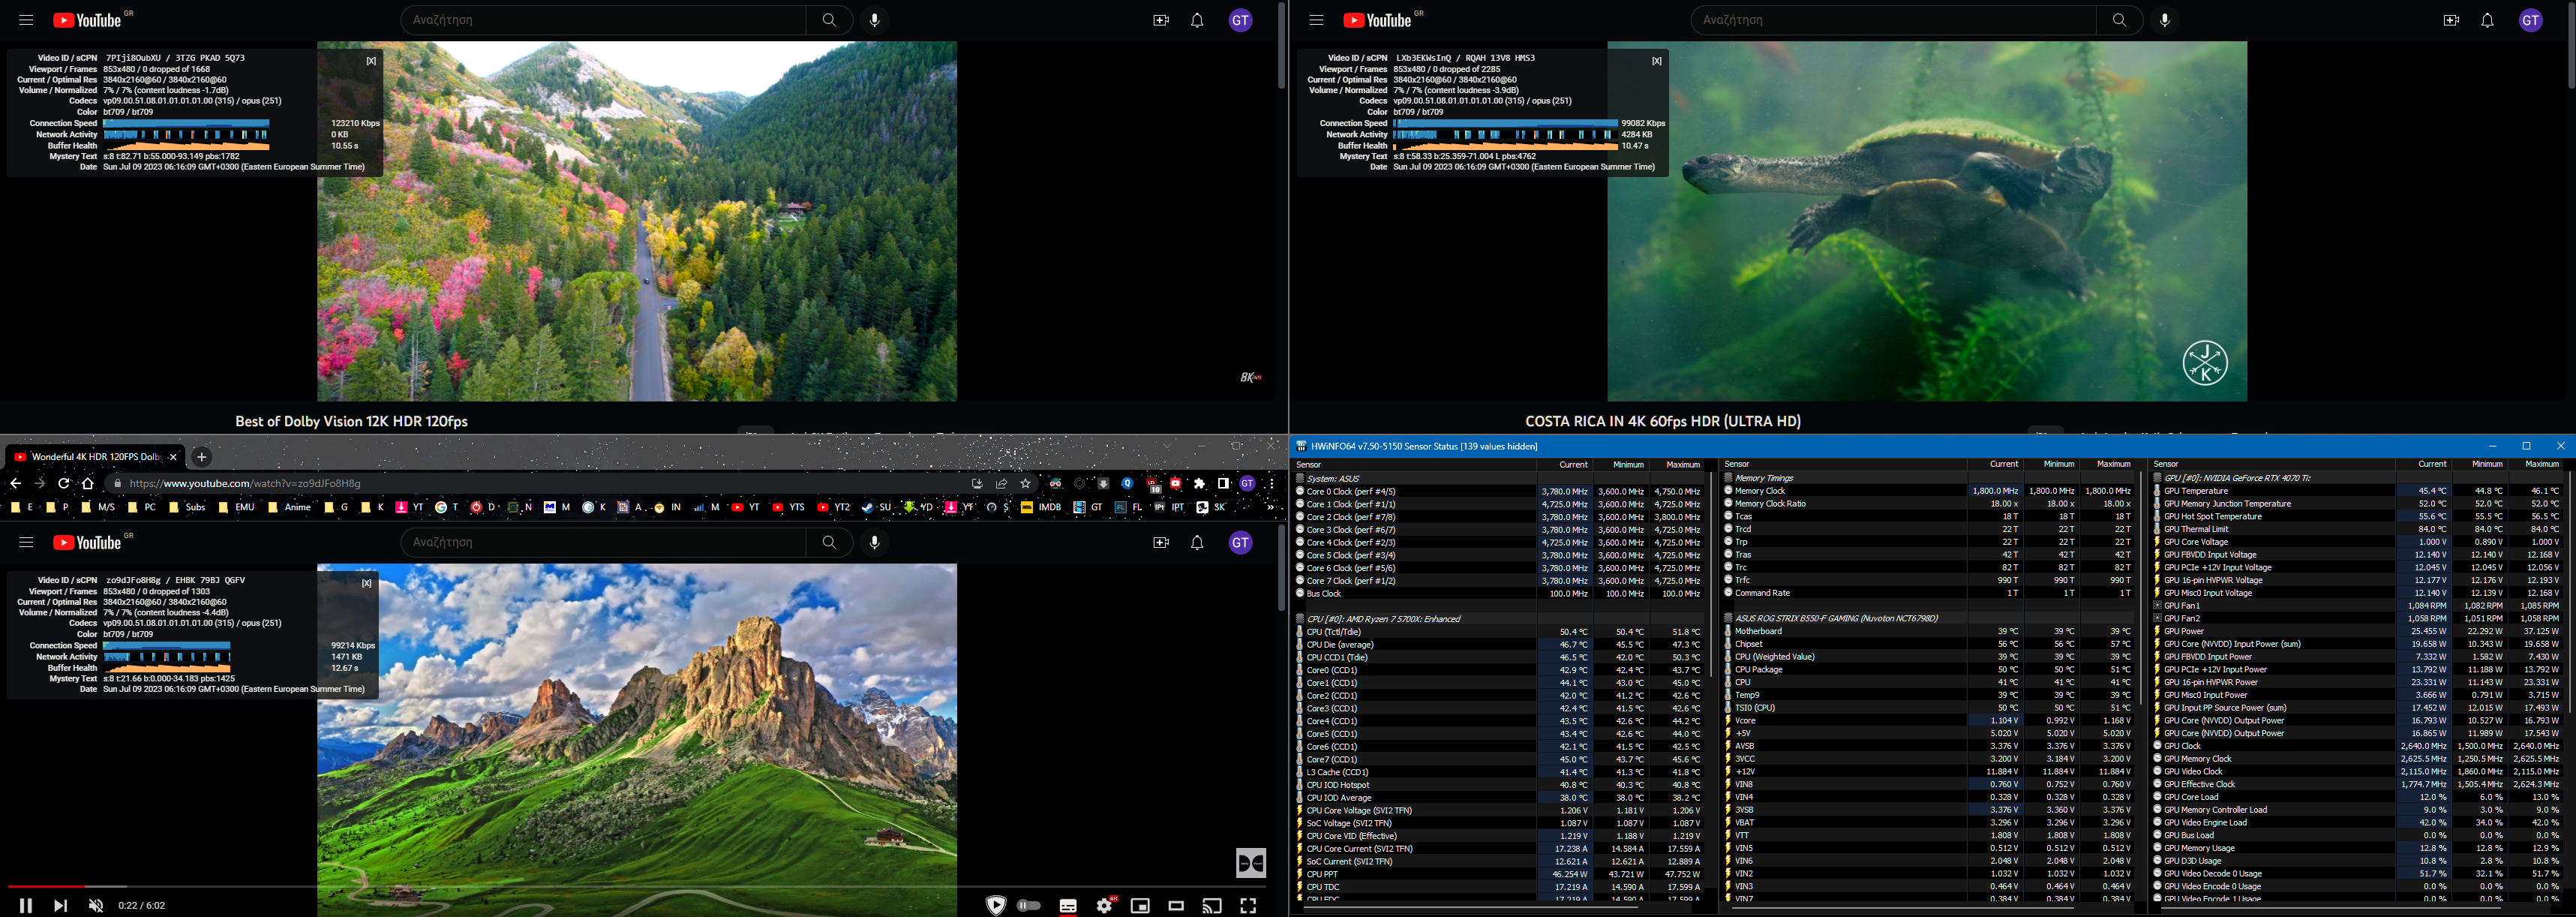Open the player settings gear with 4K badge
Viewport: 2576px width, 917px height.
[1104, 905]
